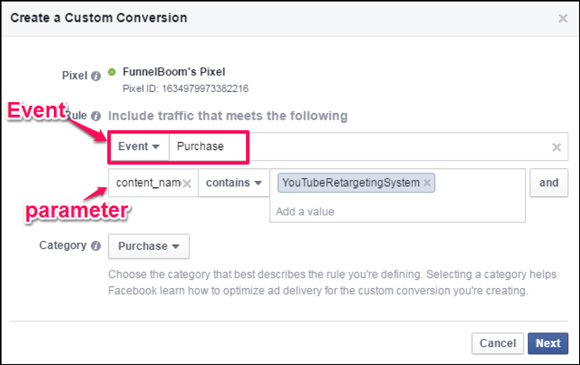
Task: Click the Cancel button
Action: coord(498,343)
